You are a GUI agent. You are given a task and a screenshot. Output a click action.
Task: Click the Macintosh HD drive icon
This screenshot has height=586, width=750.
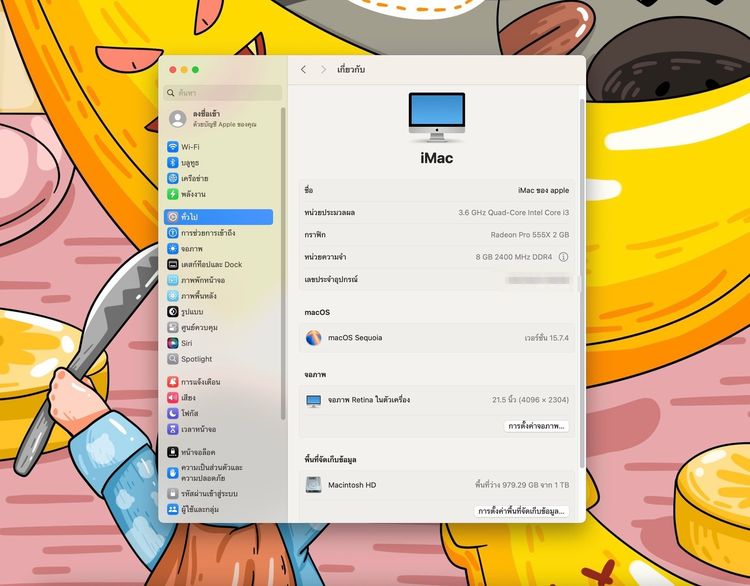(x=313, y=485)
